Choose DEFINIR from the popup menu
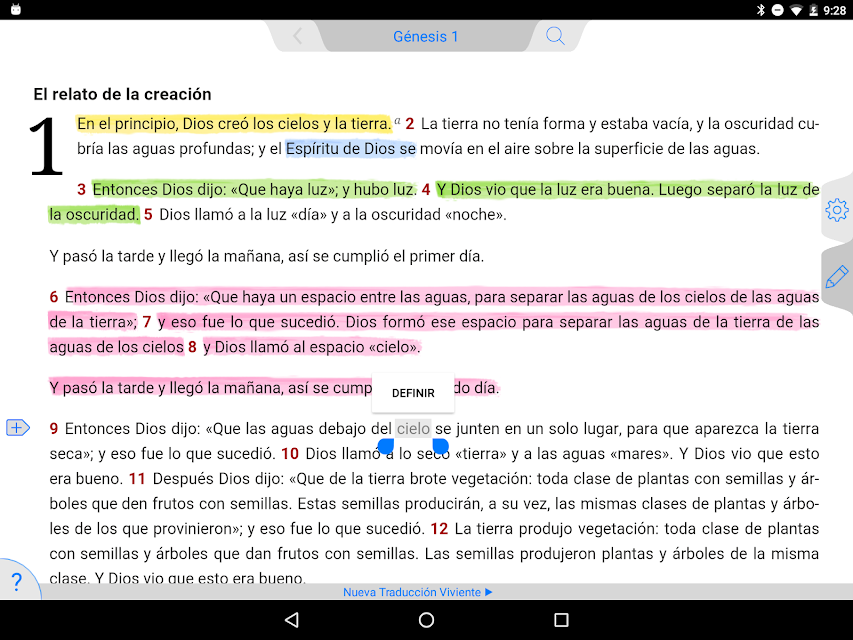The height and width of the screenshot is (640, 853). pos(413,393)
